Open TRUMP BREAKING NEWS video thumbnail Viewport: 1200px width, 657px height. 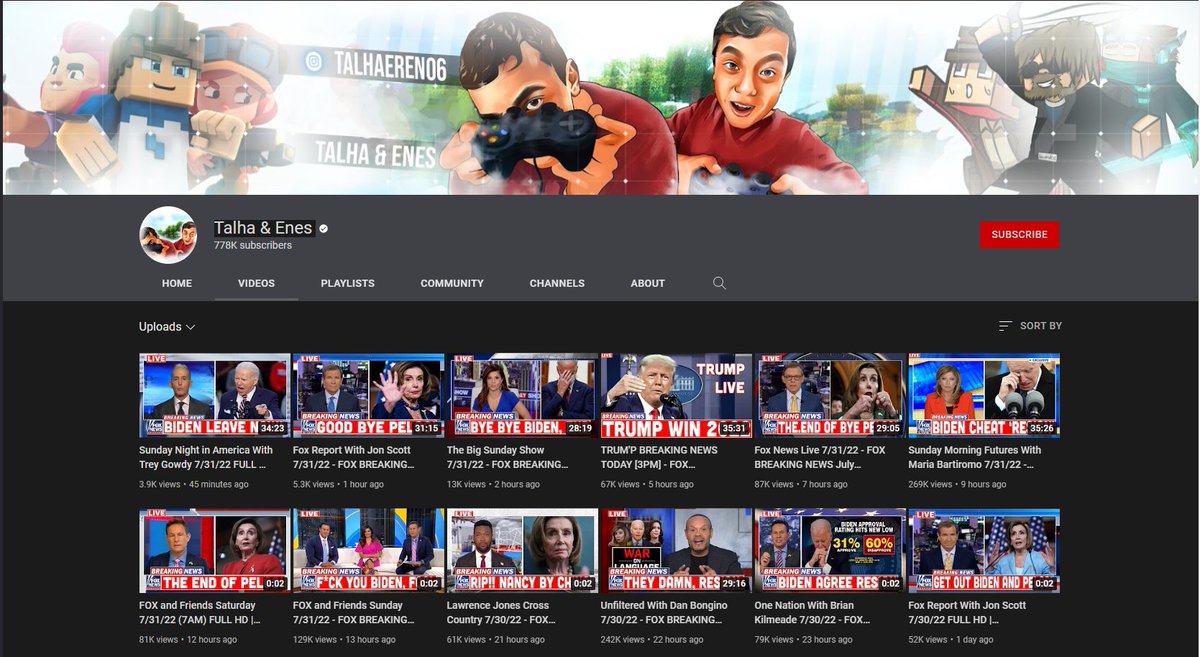[x=676, y=395]
